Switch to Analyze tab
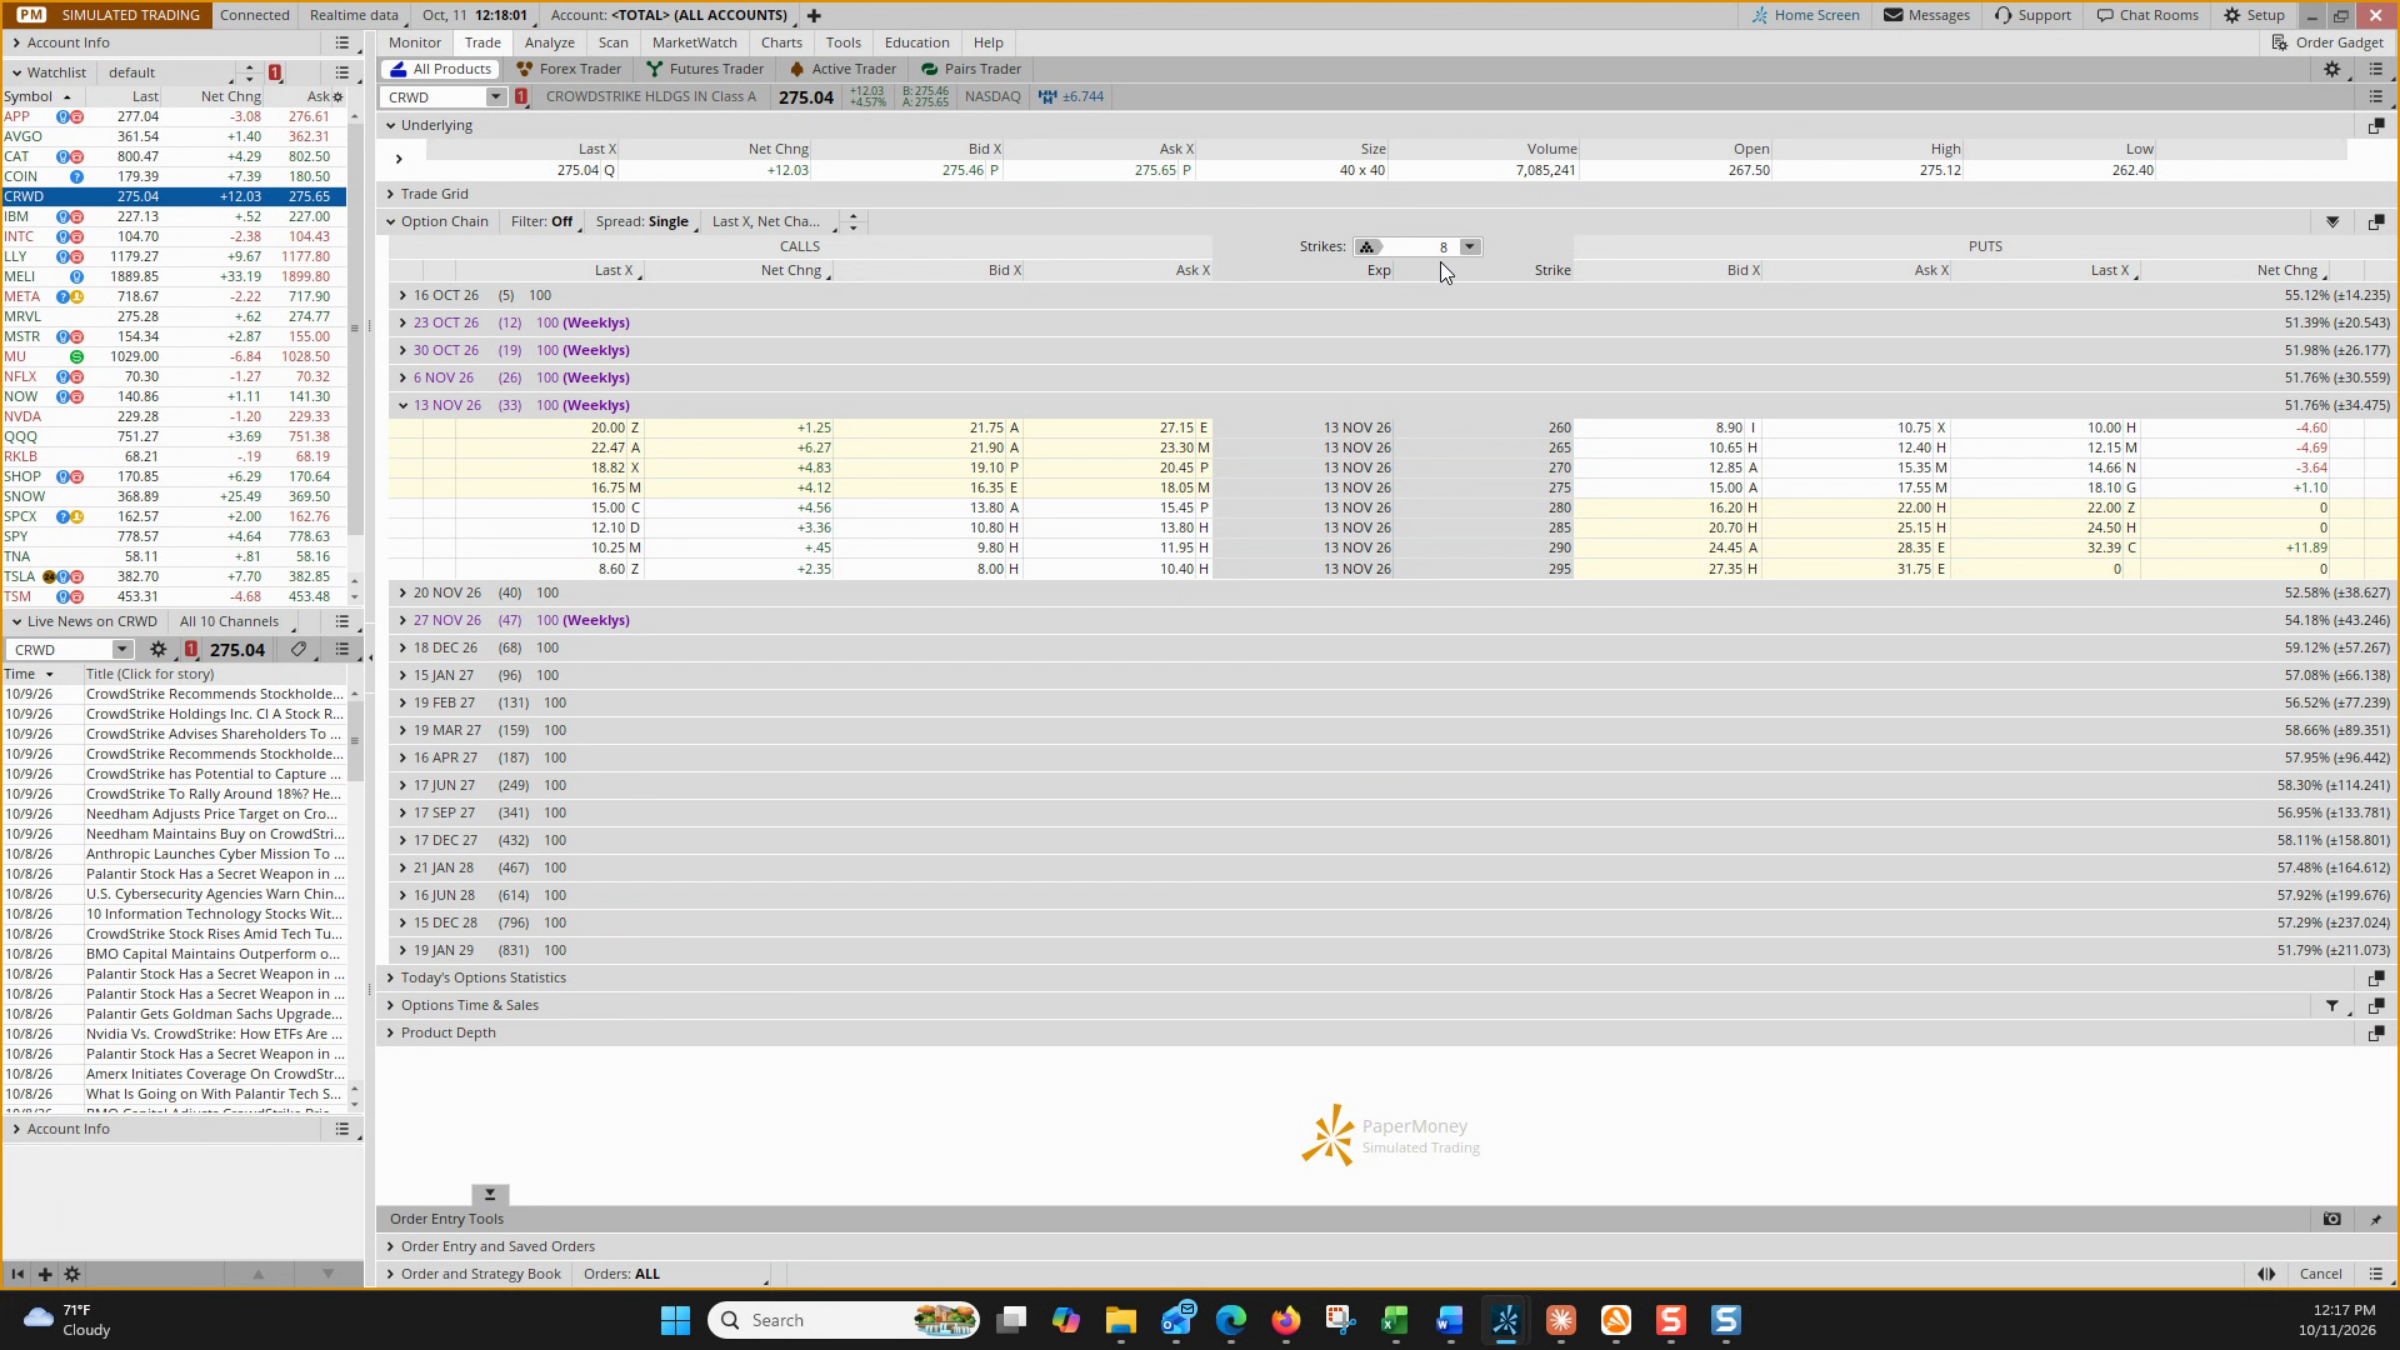This screenshot has width=2400, height=1350. tap(549, 42)
